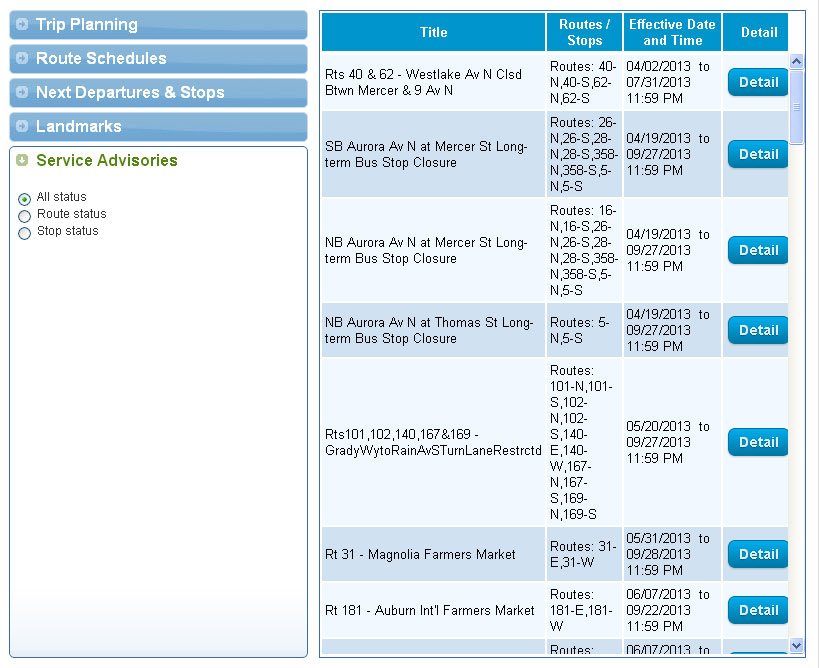
Task: Expand Next Departures & Stops panel
Action: click(x=158, y=92)
